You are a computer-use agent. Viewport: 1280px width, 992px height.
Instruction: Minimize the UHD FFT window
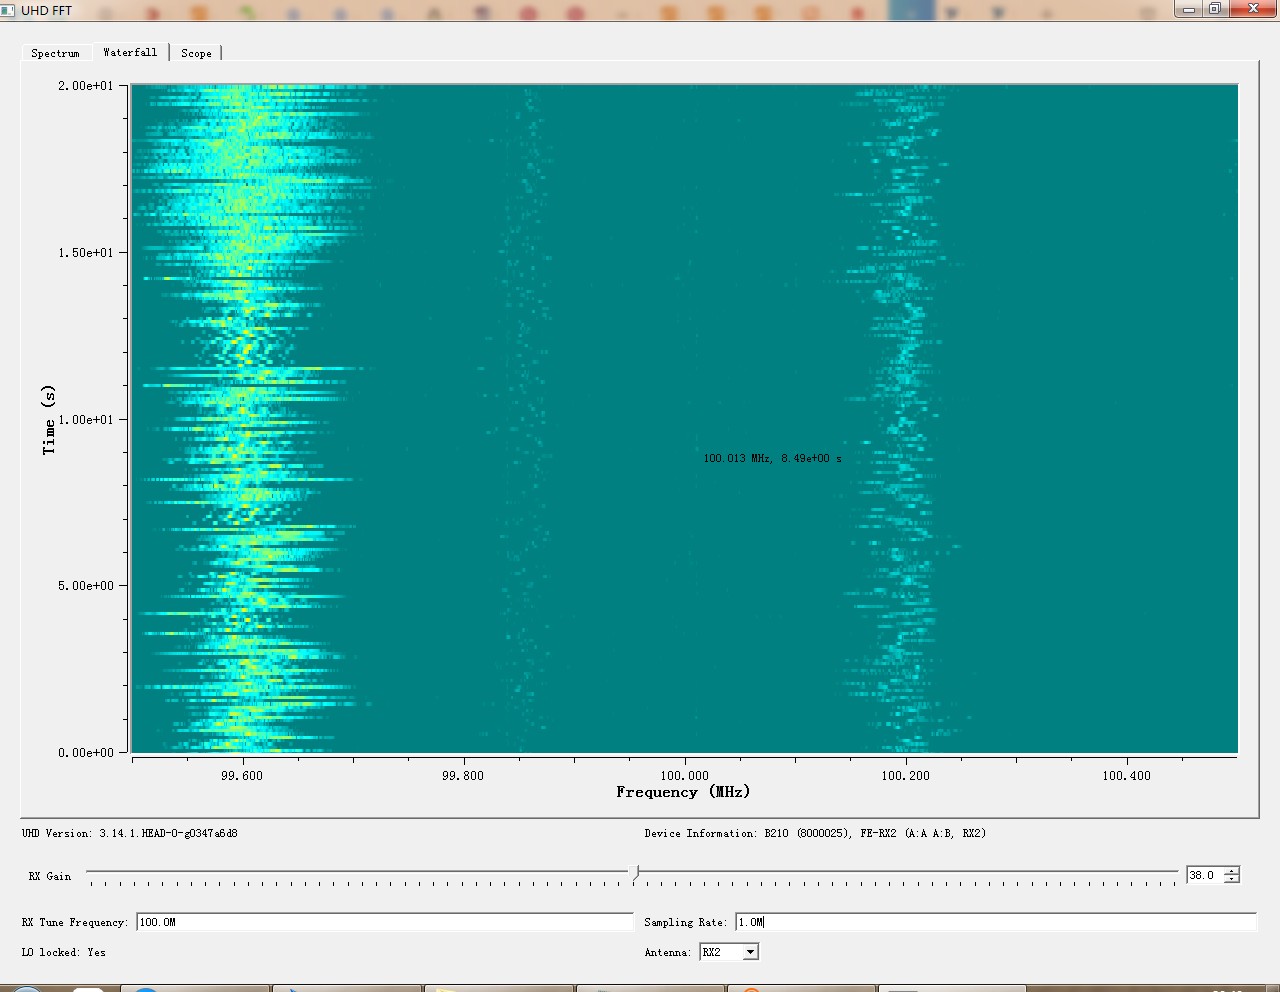click(1189, 9)
